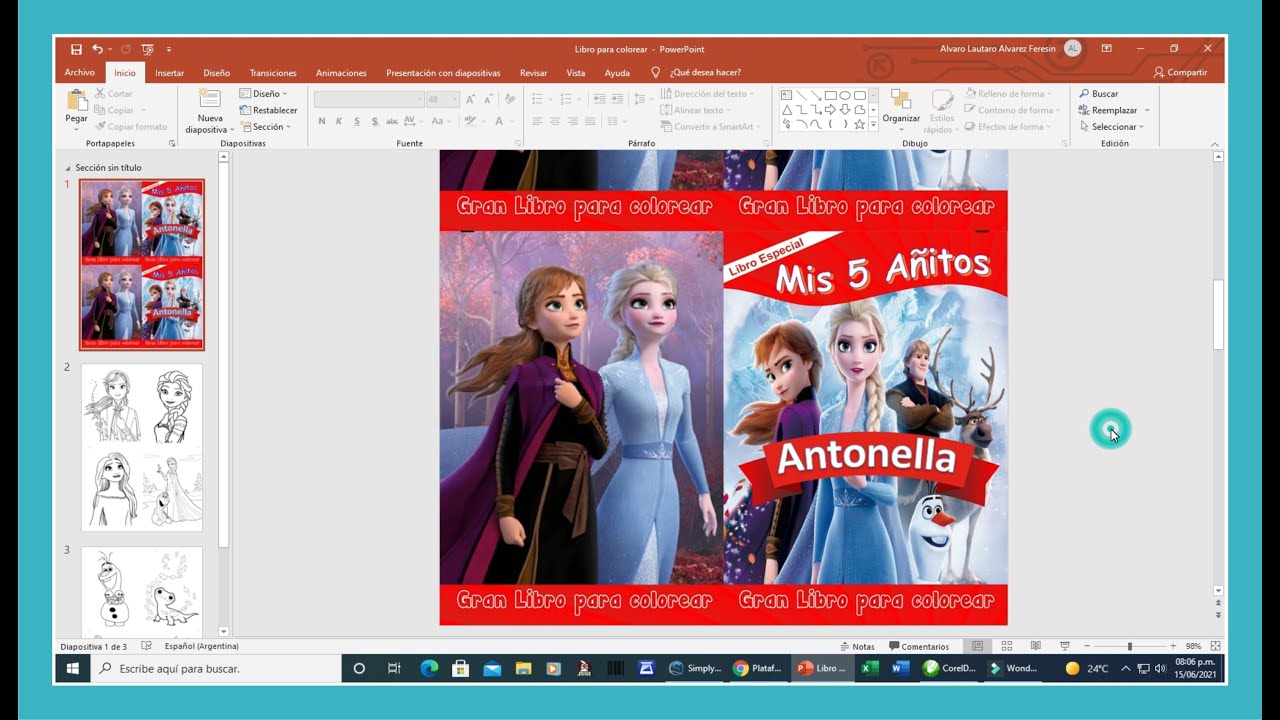Open the Reemplazar dropdown arrow
The height and width of the screenshot is (720, 1280).
1147,110
